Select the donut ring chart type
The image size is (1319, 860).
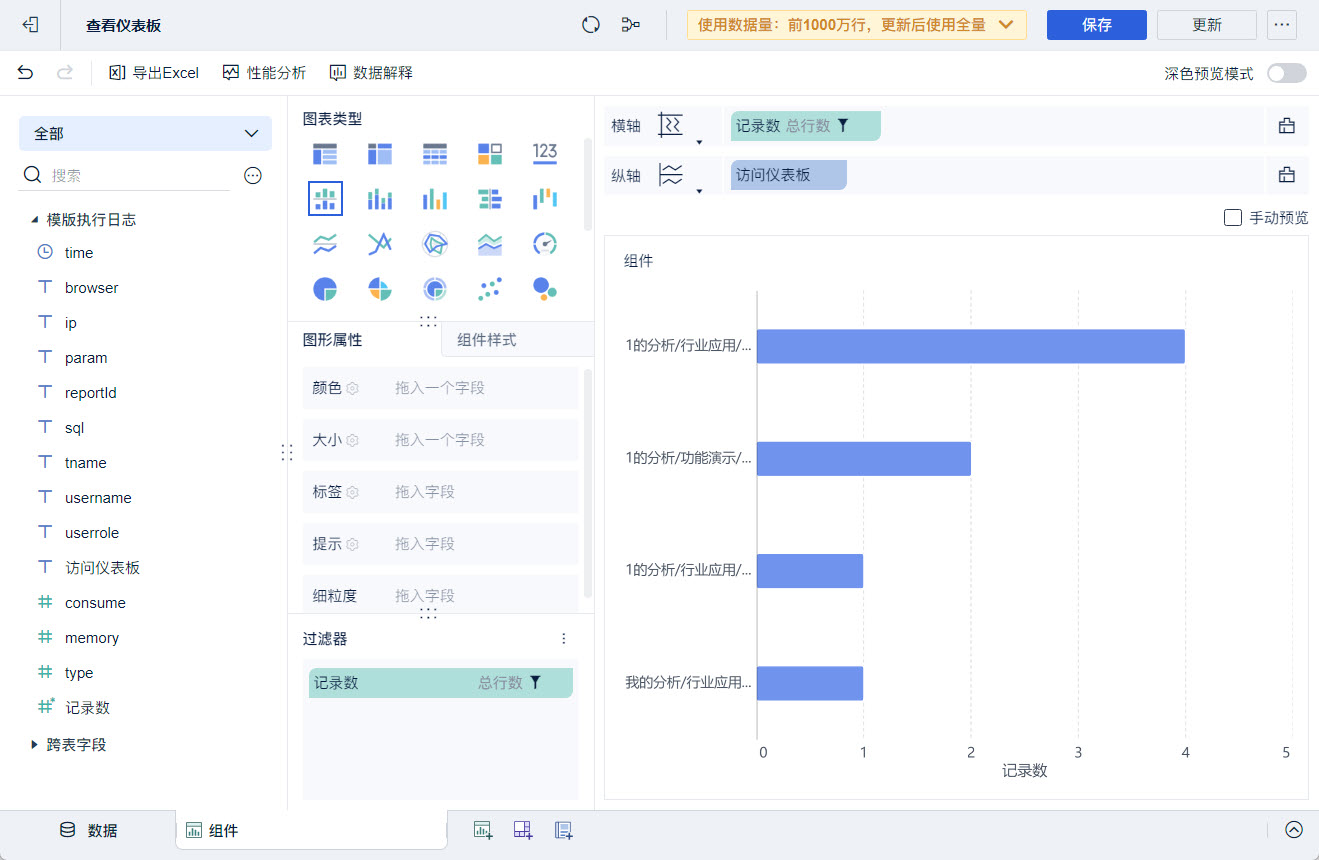click(435, 289)
